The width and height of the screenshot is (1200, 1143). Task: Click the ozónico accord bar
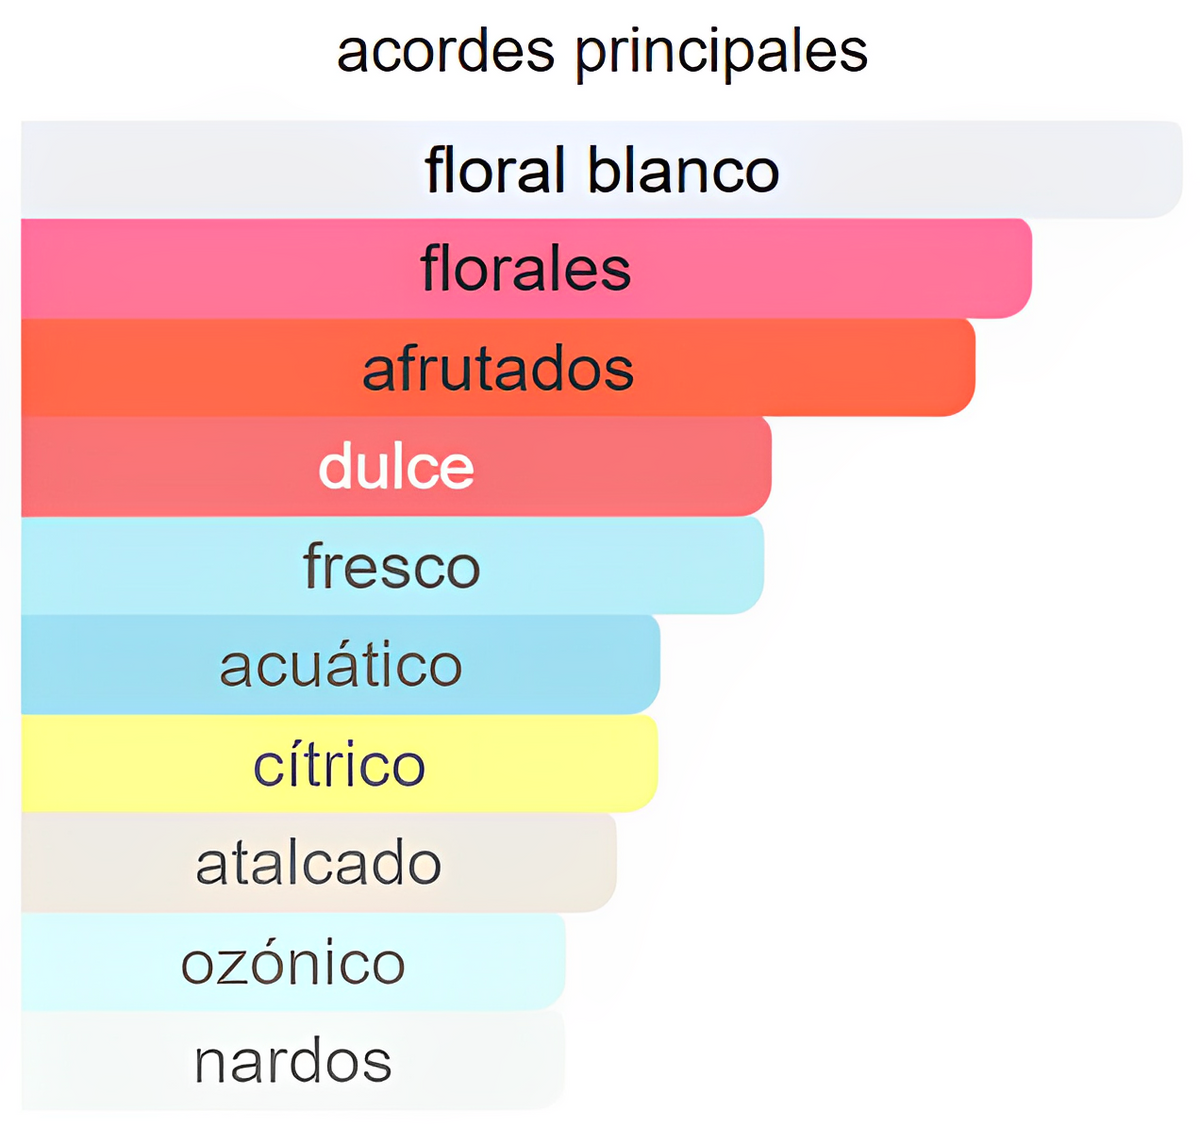coord(293,961)
